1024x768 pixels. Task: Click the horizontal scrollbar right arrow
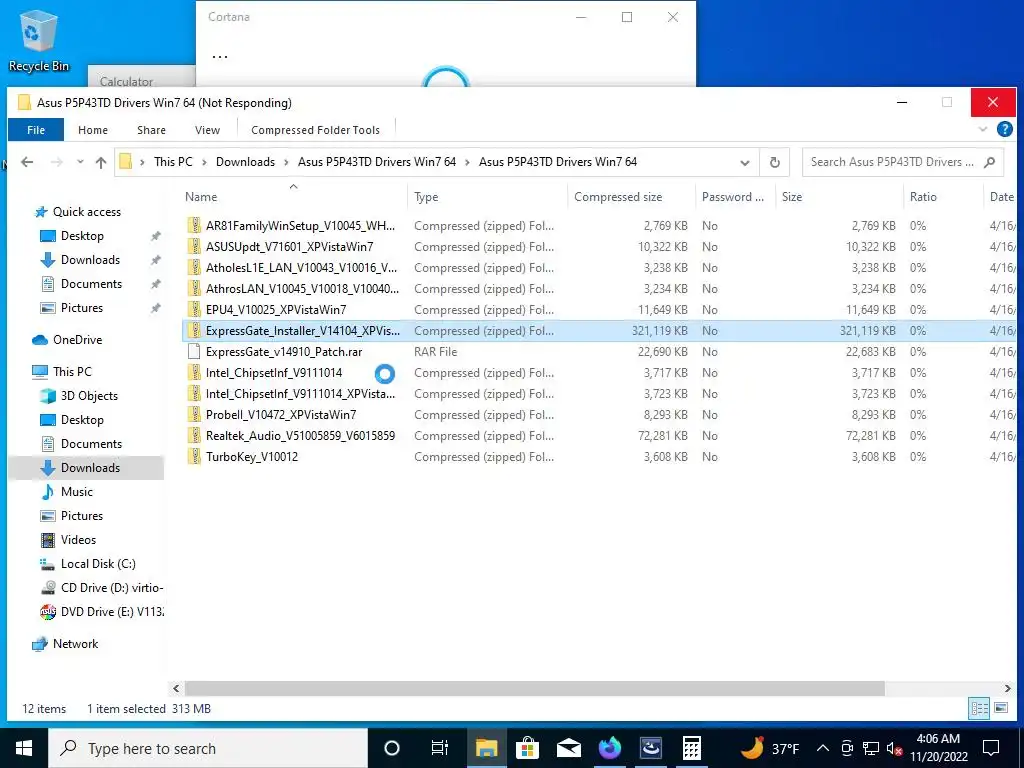click(x=1007, y=688)
